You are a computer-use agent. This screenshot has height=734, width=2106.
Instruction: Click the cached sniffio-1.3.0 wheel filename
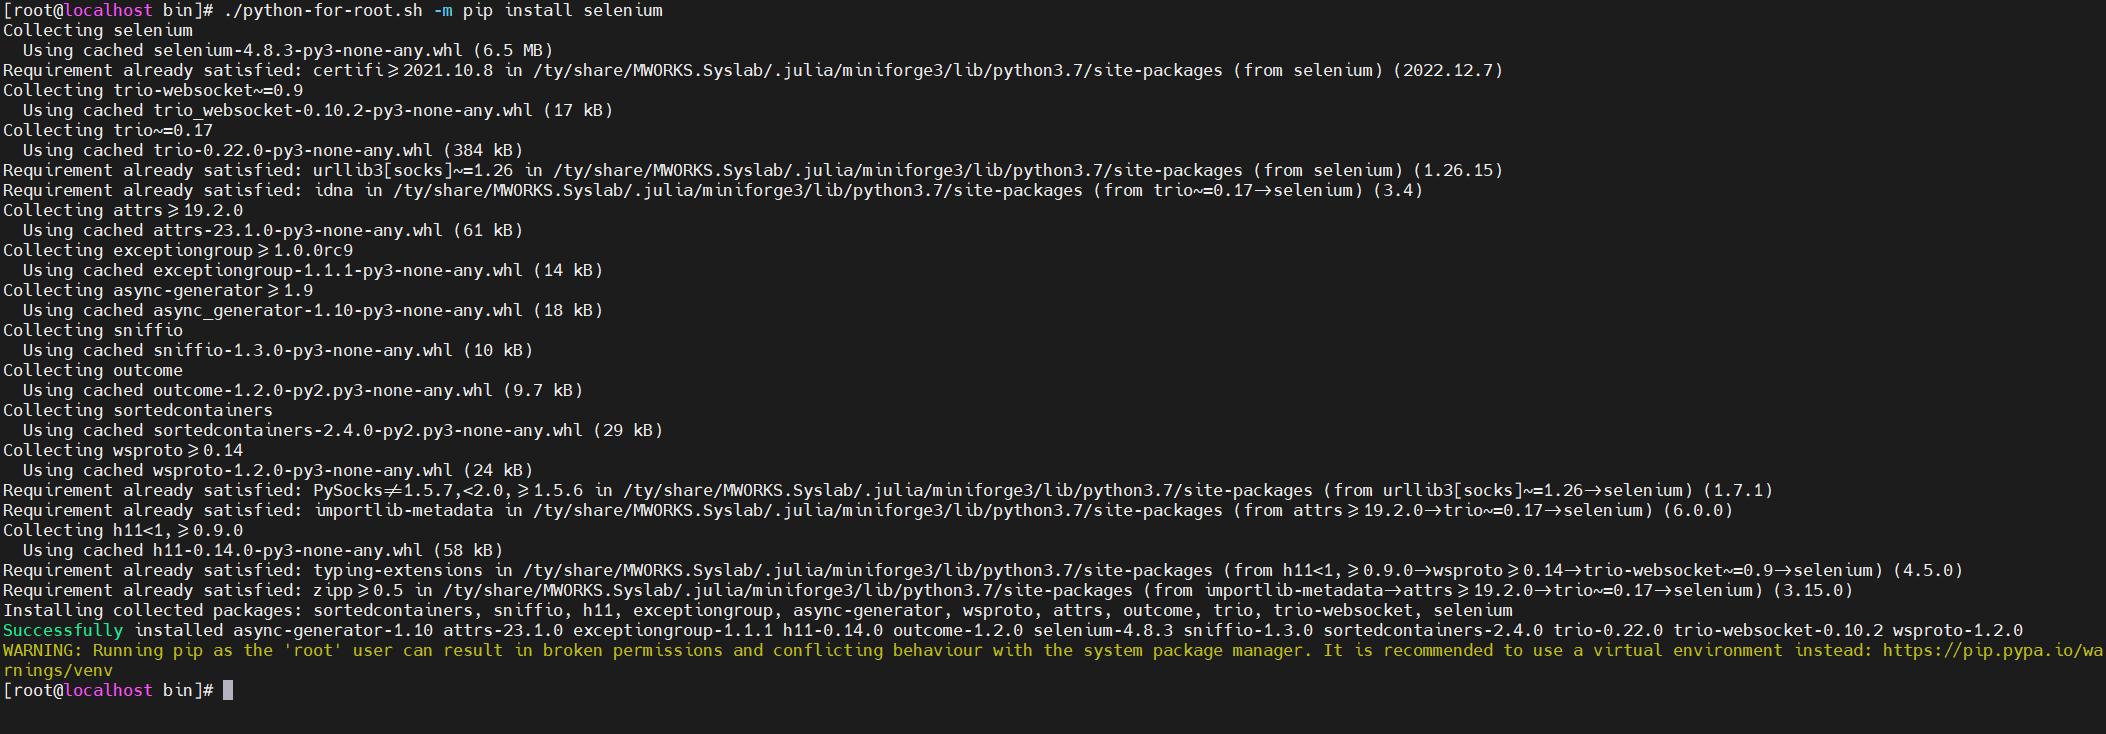pyautogui.click(x=302, y=351)
